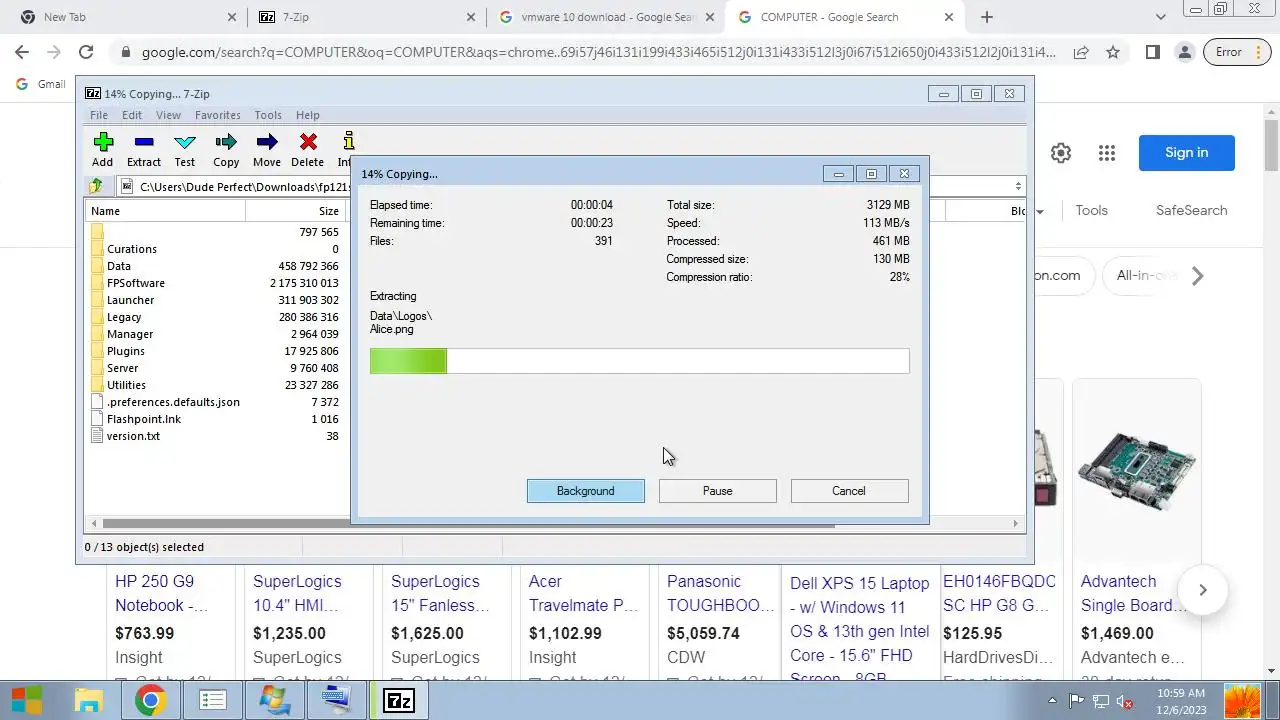Switch to the 7-Zip browser tab
The image size is (1280, 720).
[366, 17]
